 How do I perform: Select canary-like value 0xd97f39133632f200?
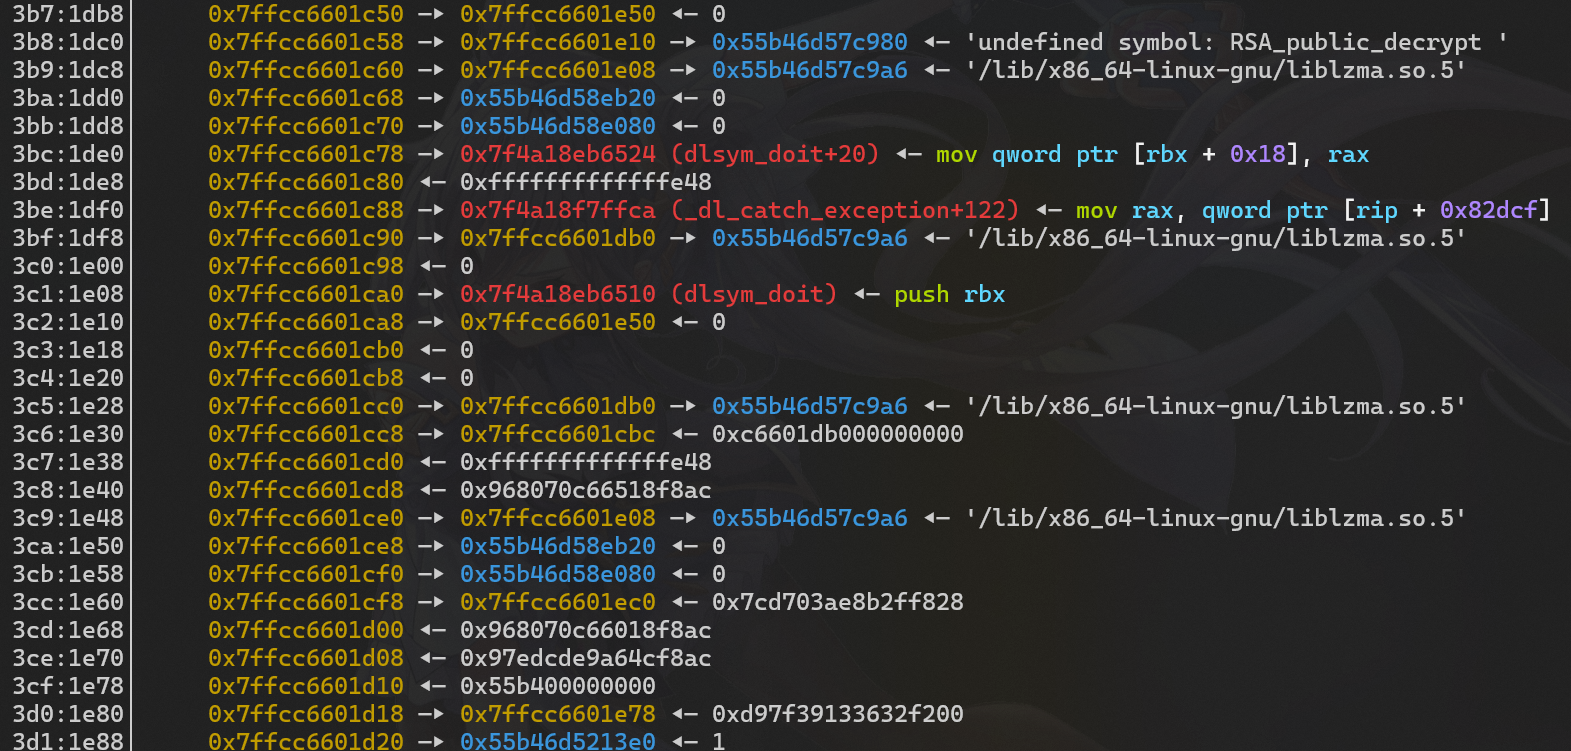pos(838,714)
